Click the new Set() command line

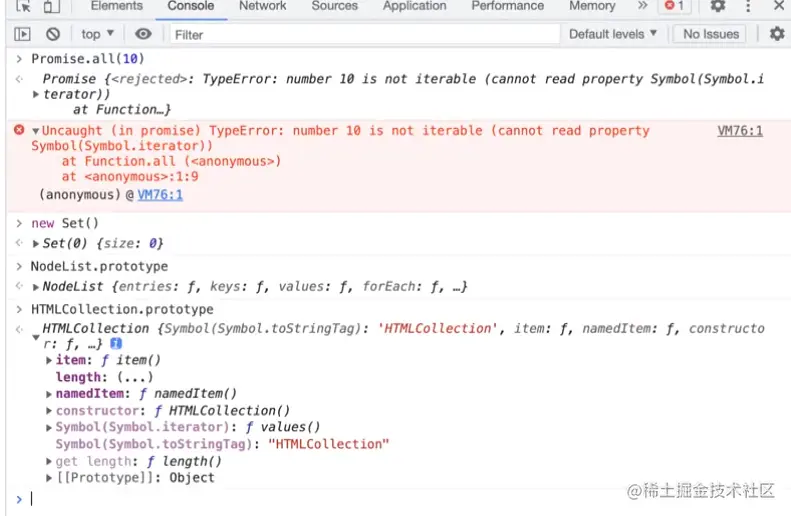65,223
